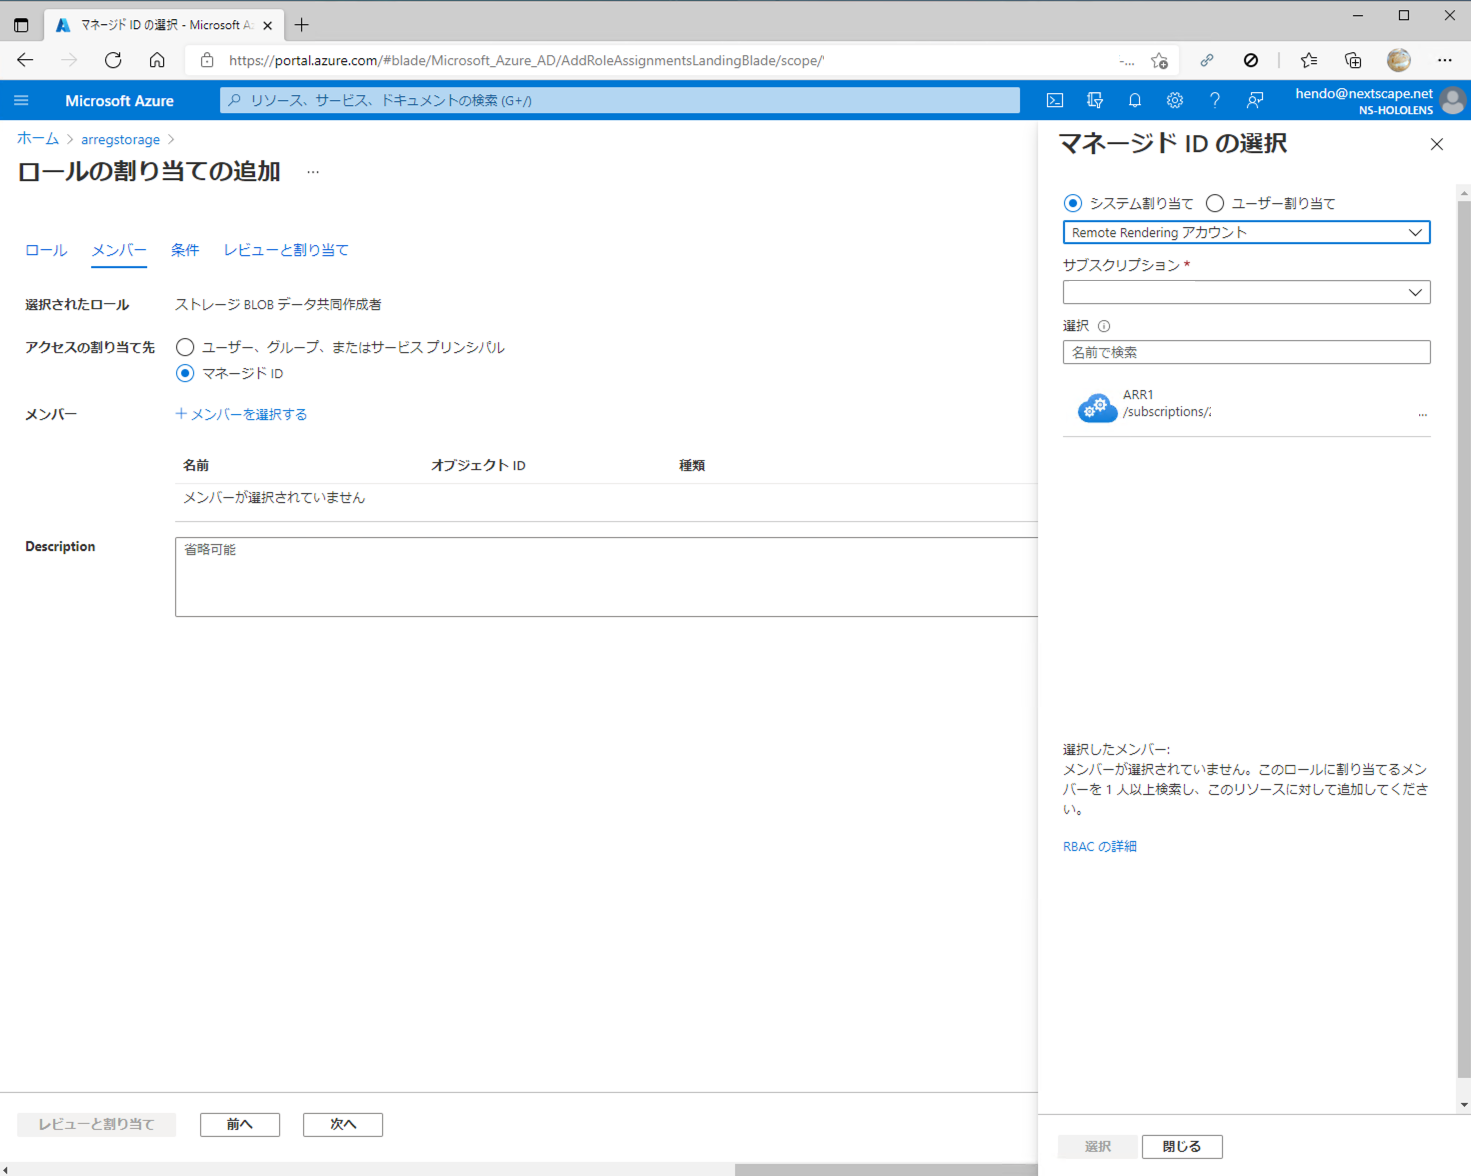Click the panel vertical scrollbar down arrow

pyautogui.click(x=1464, y=1105)
